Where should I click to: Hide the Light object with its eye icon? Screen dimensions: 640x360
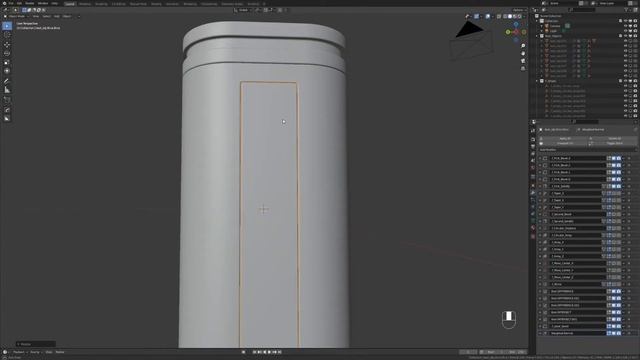(625, 31)
